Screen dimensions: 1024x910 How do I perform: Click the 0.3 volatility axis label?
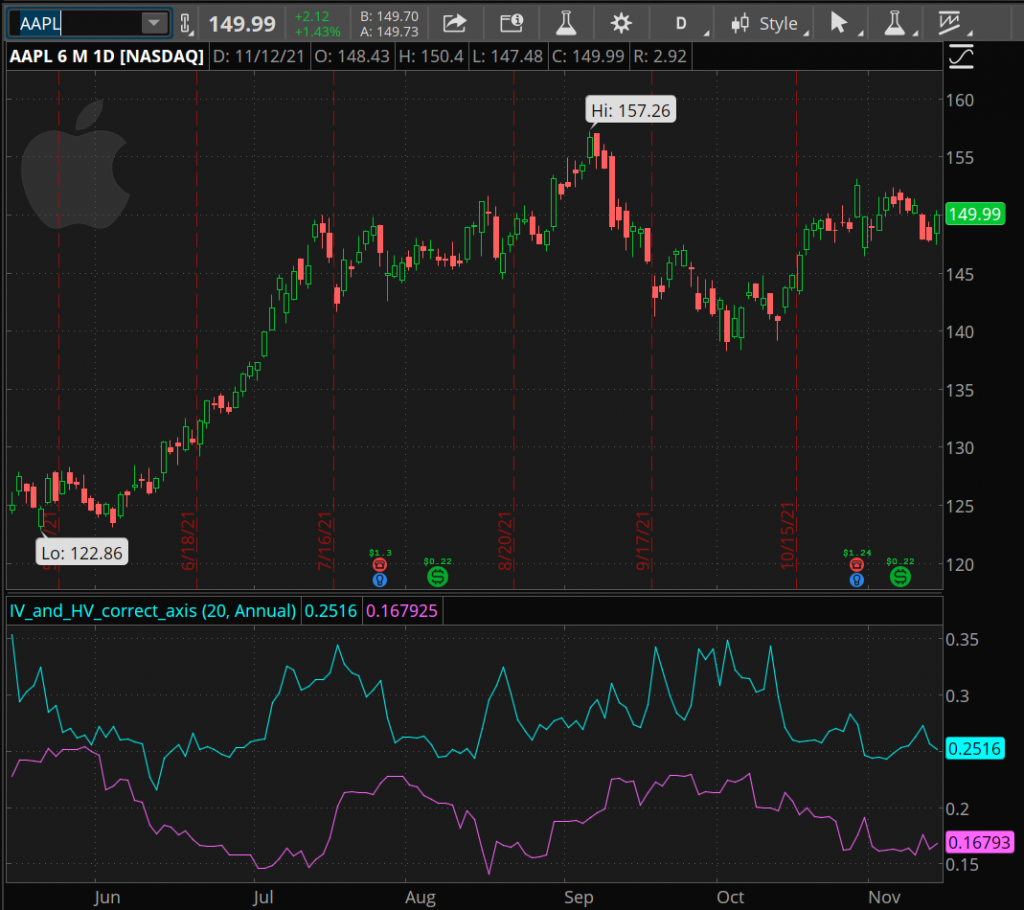[x=957, y=696]
